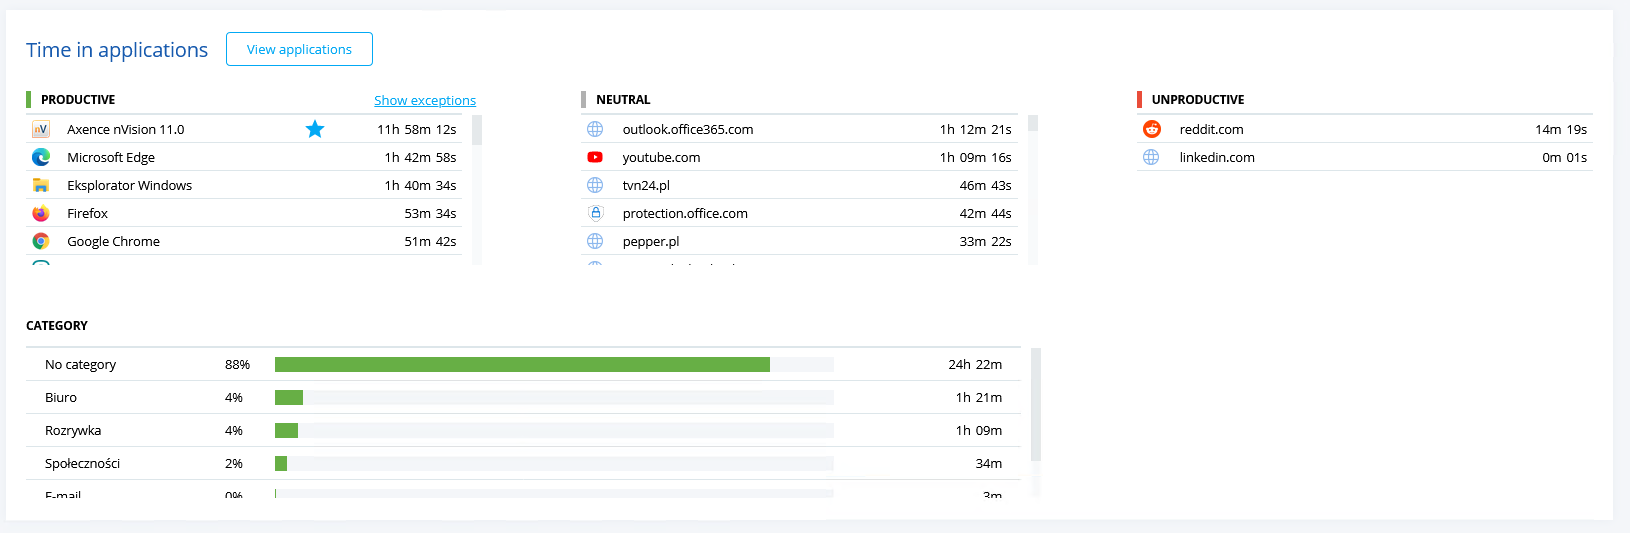Click the tvn24.pl globe icon
This screenshot has height=533, width=1630.
[595, 185]
